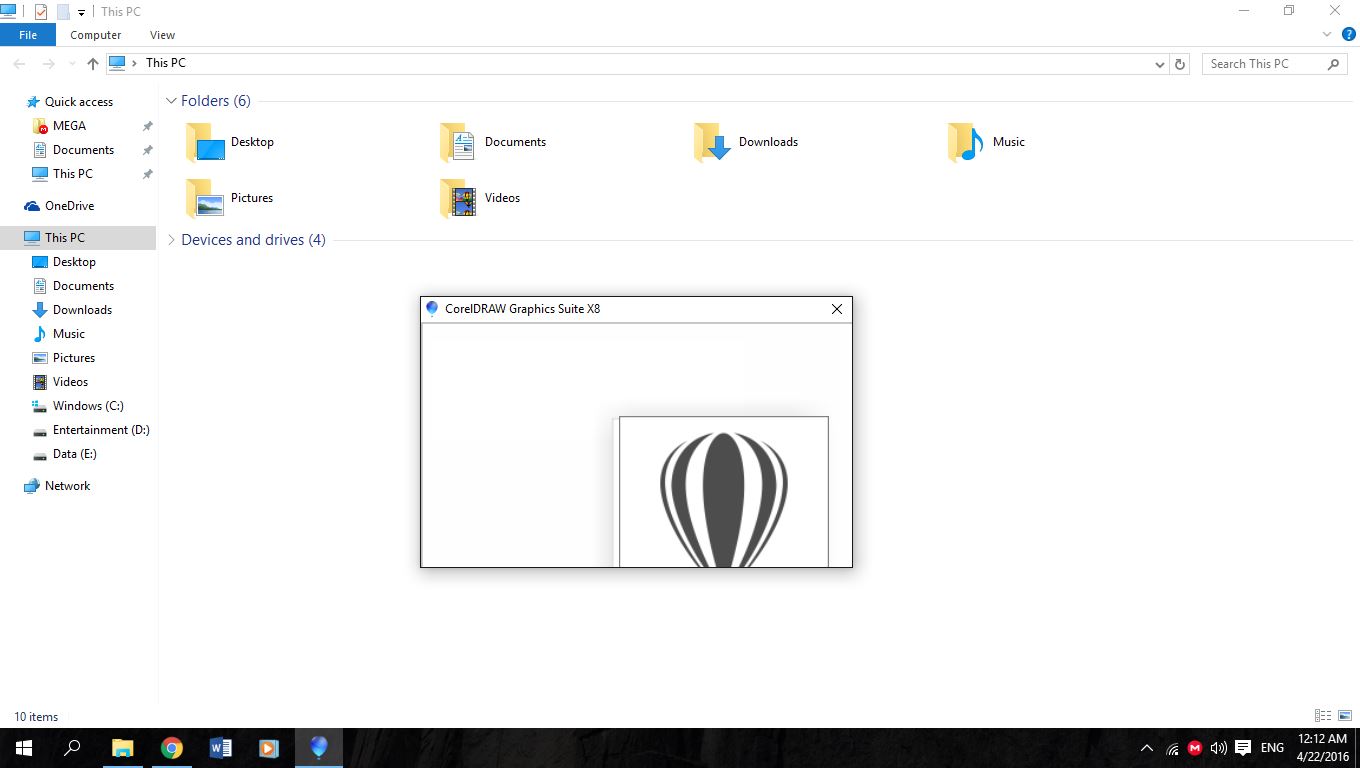
Task: Select Entertainment (D:) drive in sidebar
Action: pyautogui.click(x=101, y=430)
